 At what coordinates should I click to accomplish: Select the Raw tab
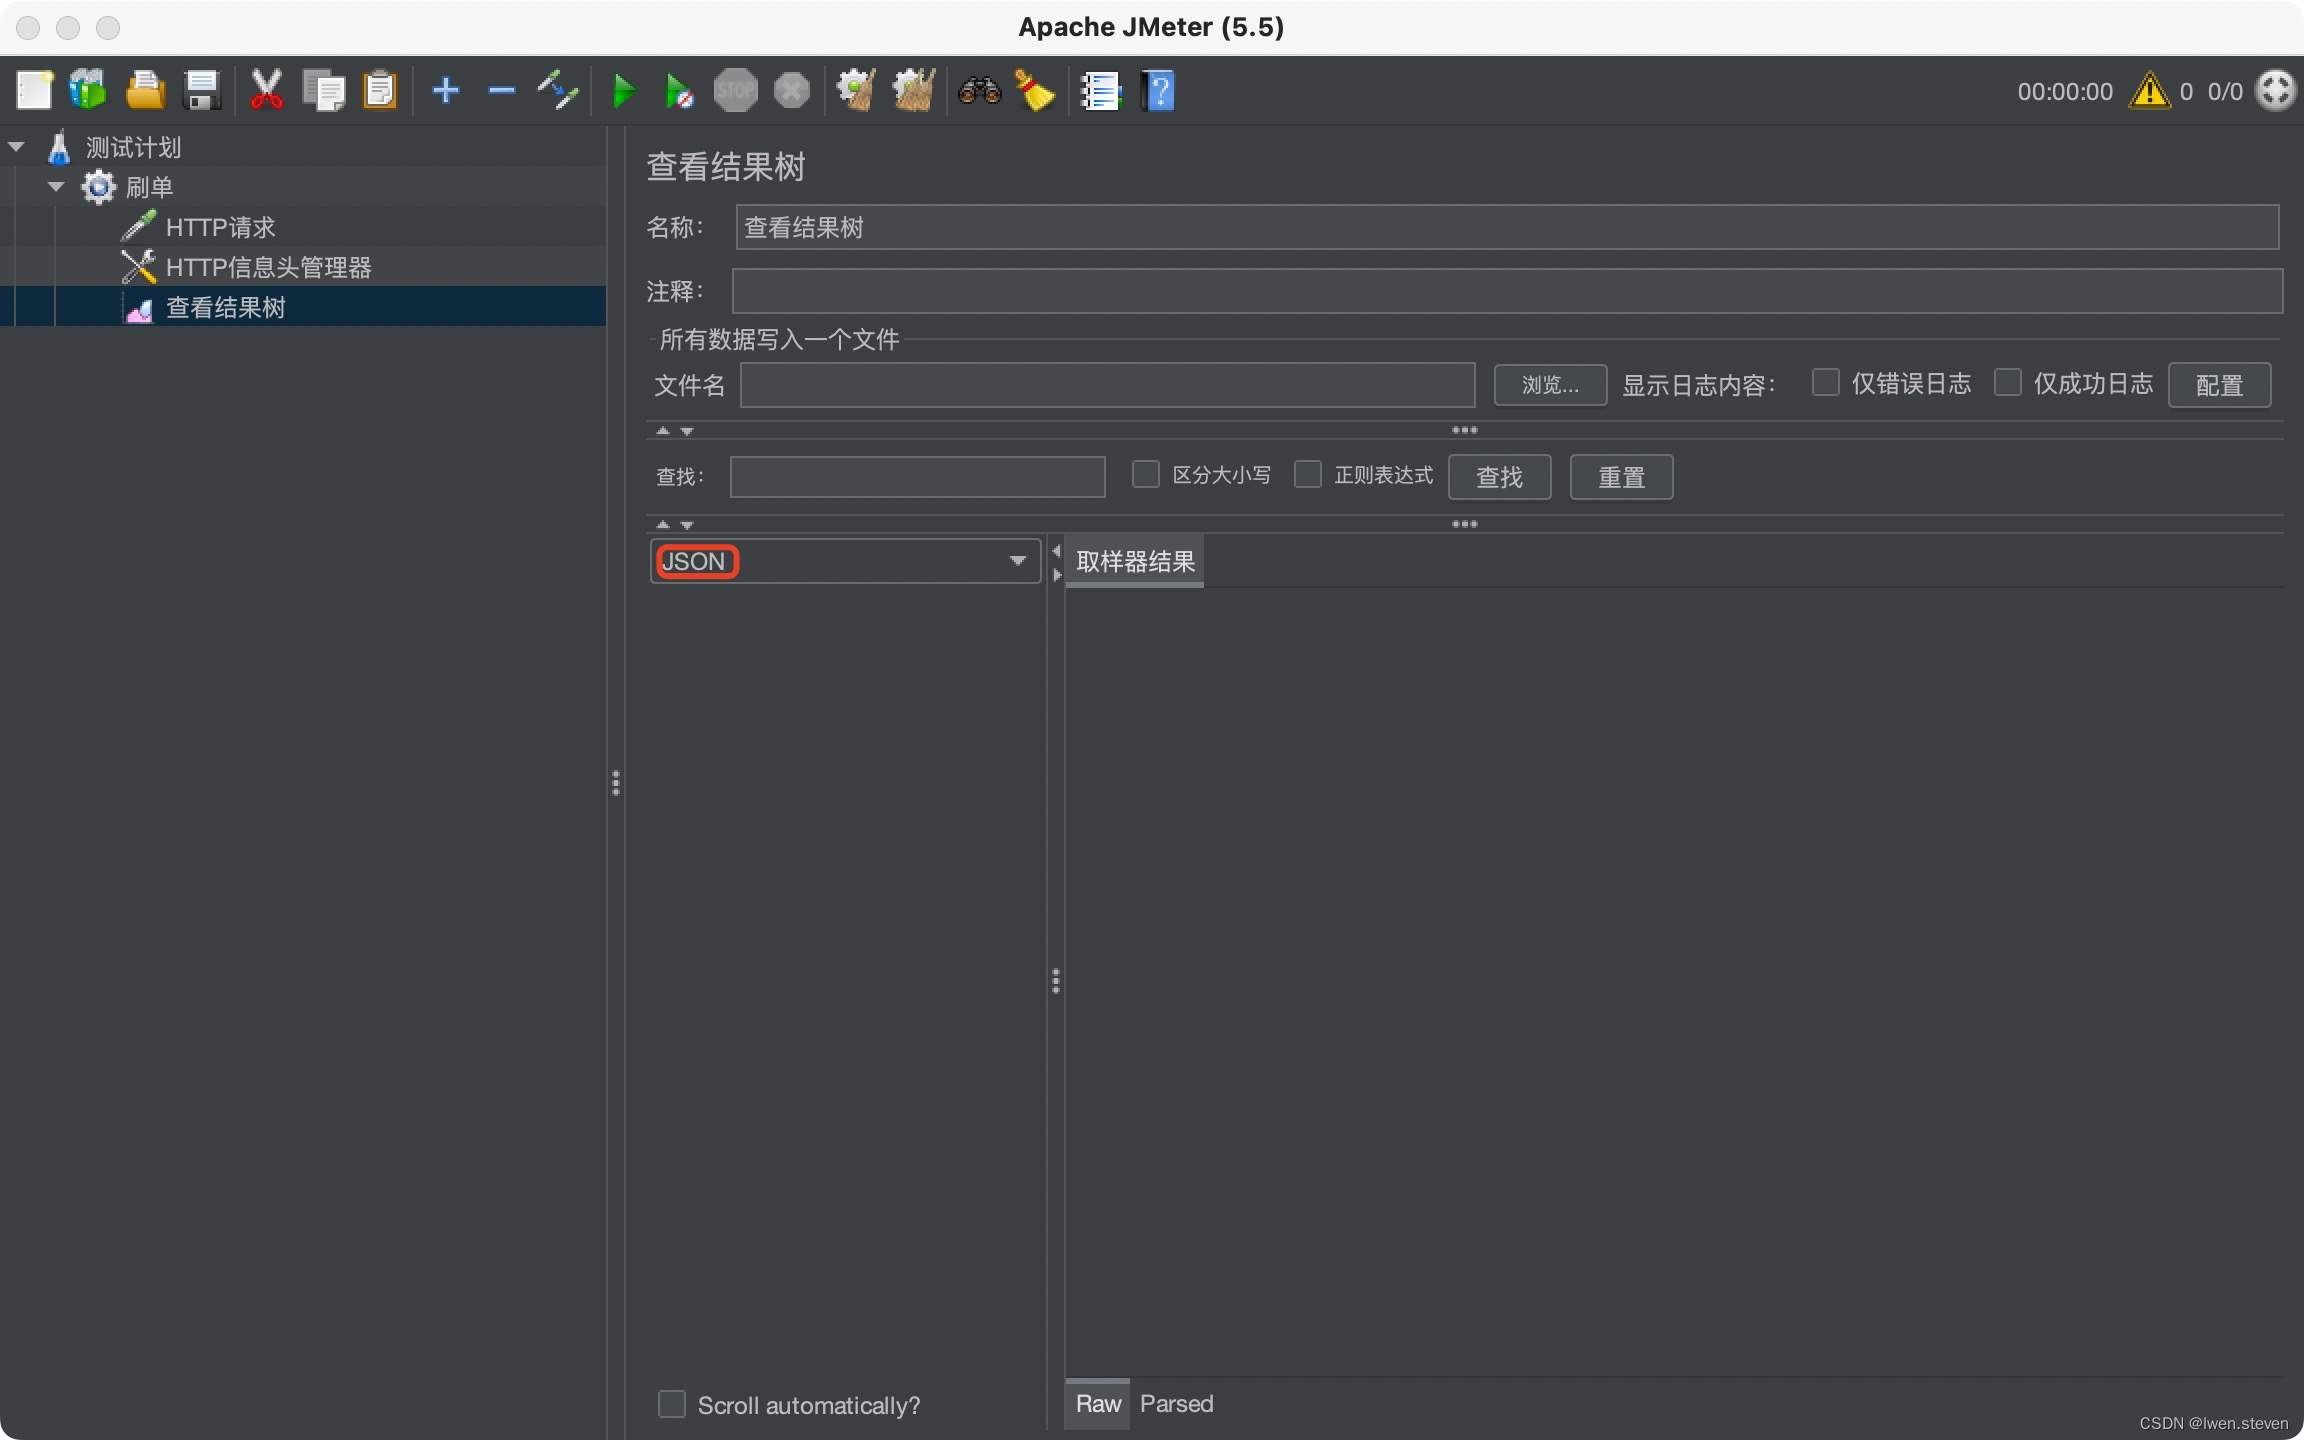[1098, 1404]
